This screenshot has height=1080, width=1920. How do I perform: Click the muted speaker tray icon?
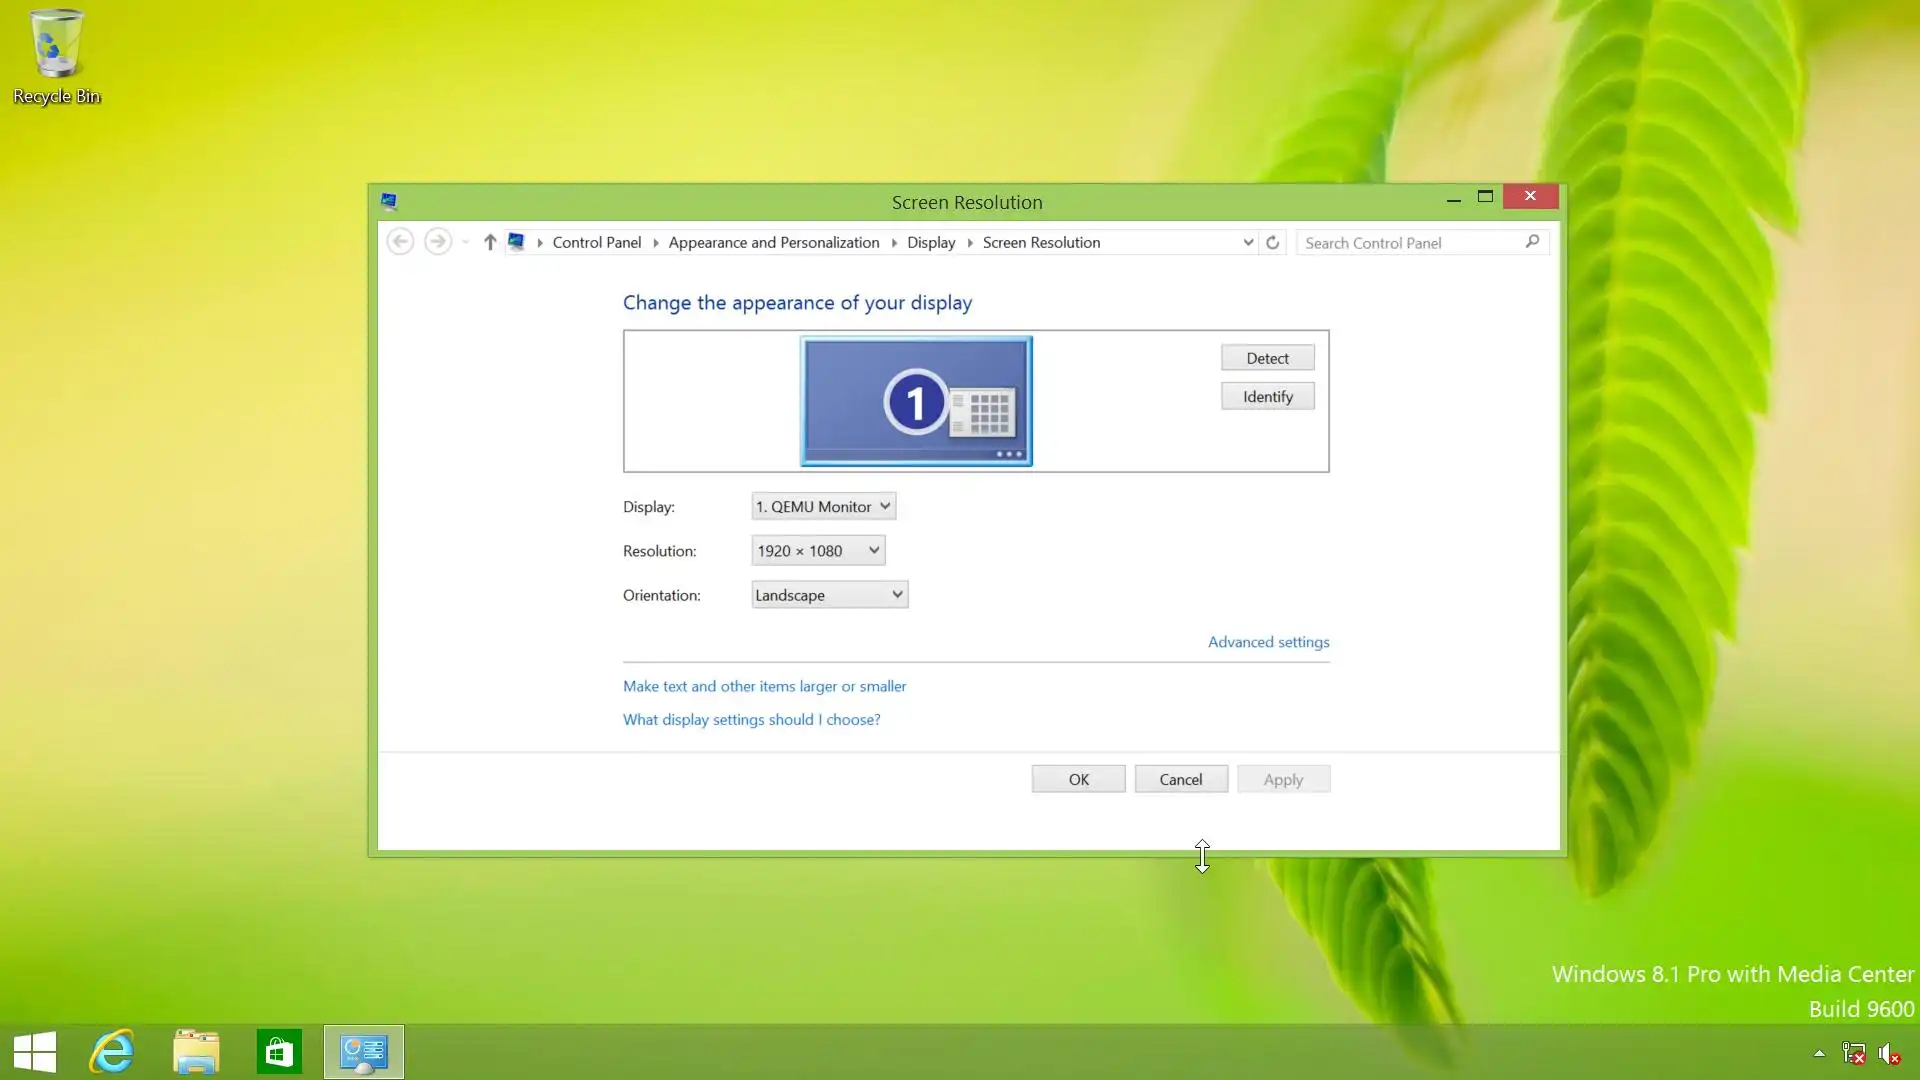click(1888, 1054)
